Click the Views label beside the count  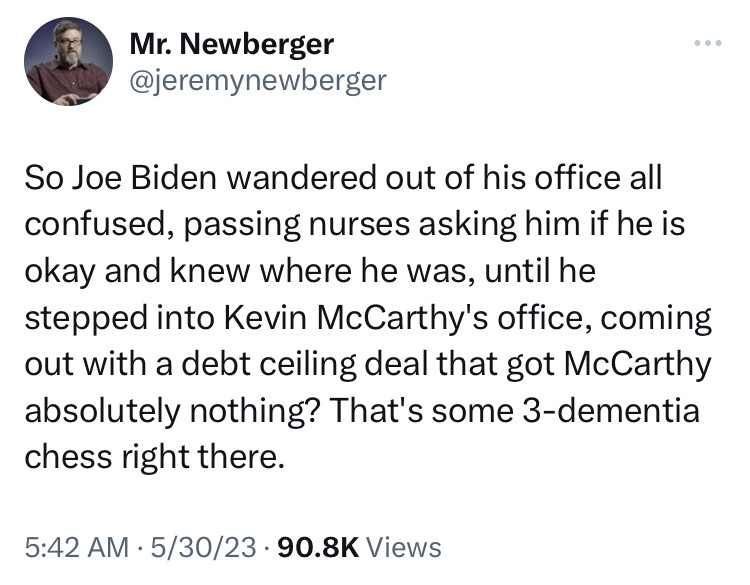click(x=404, y=547)
